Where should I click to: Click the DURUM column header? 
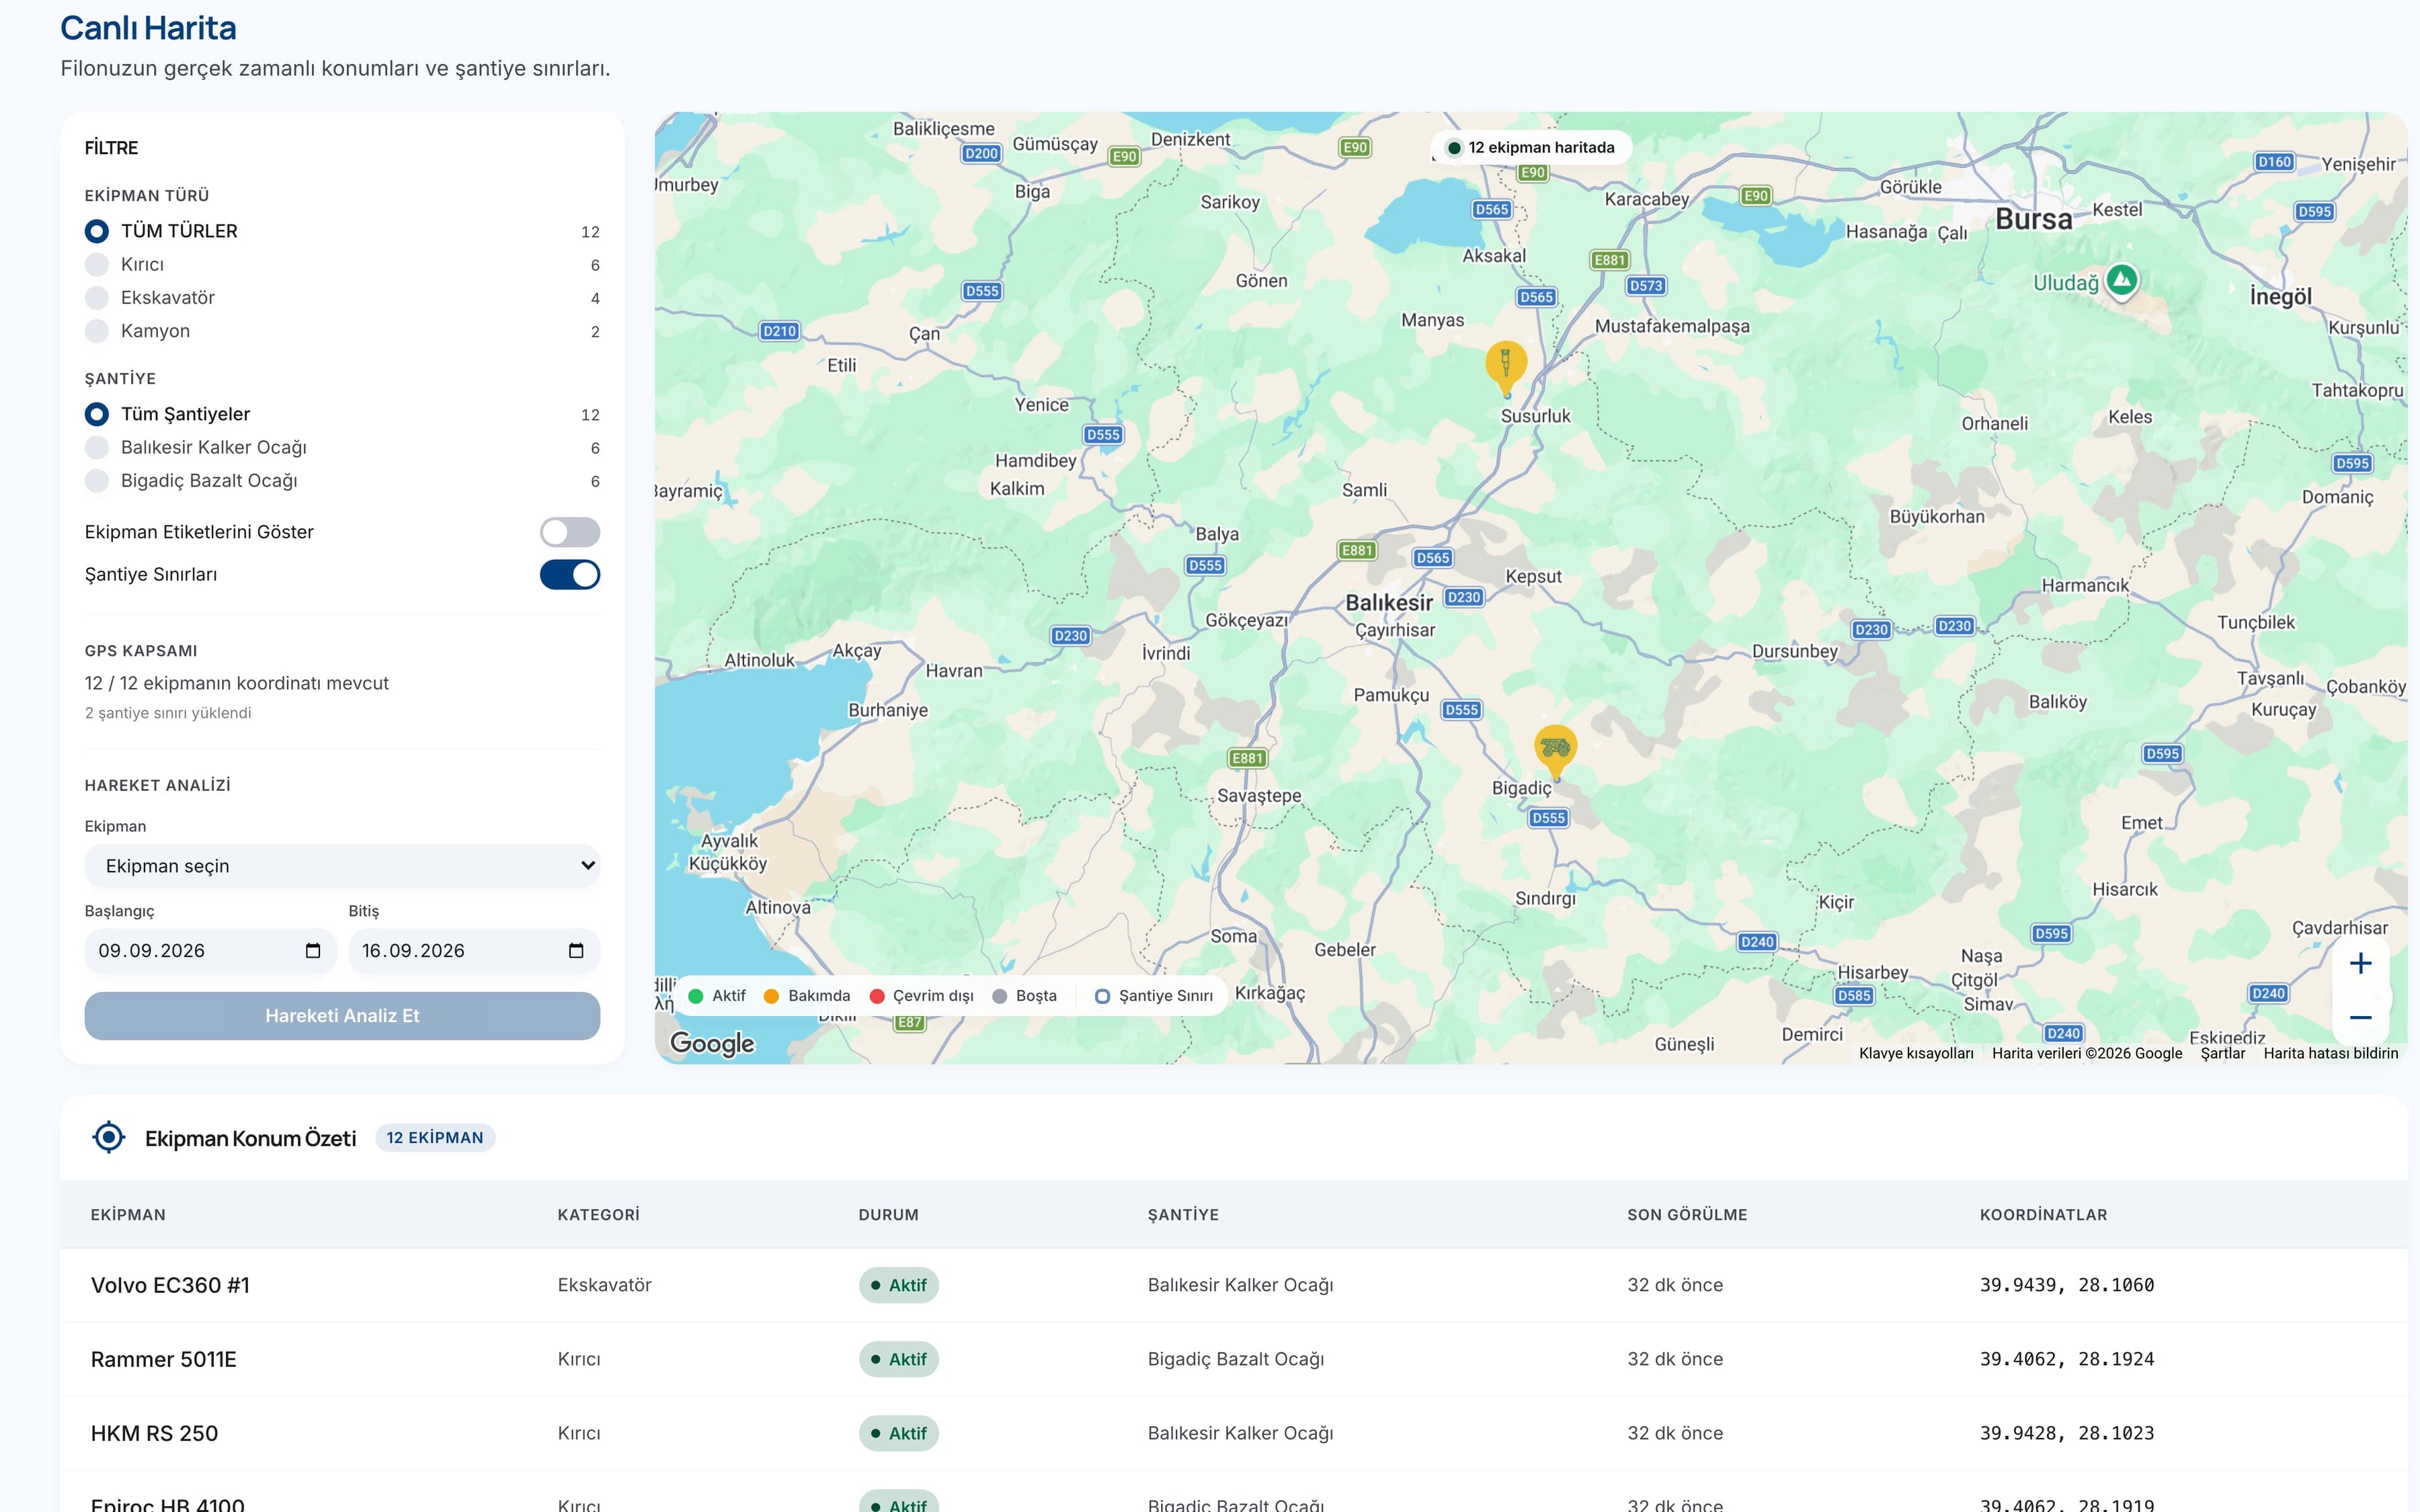click(888, 1215)
